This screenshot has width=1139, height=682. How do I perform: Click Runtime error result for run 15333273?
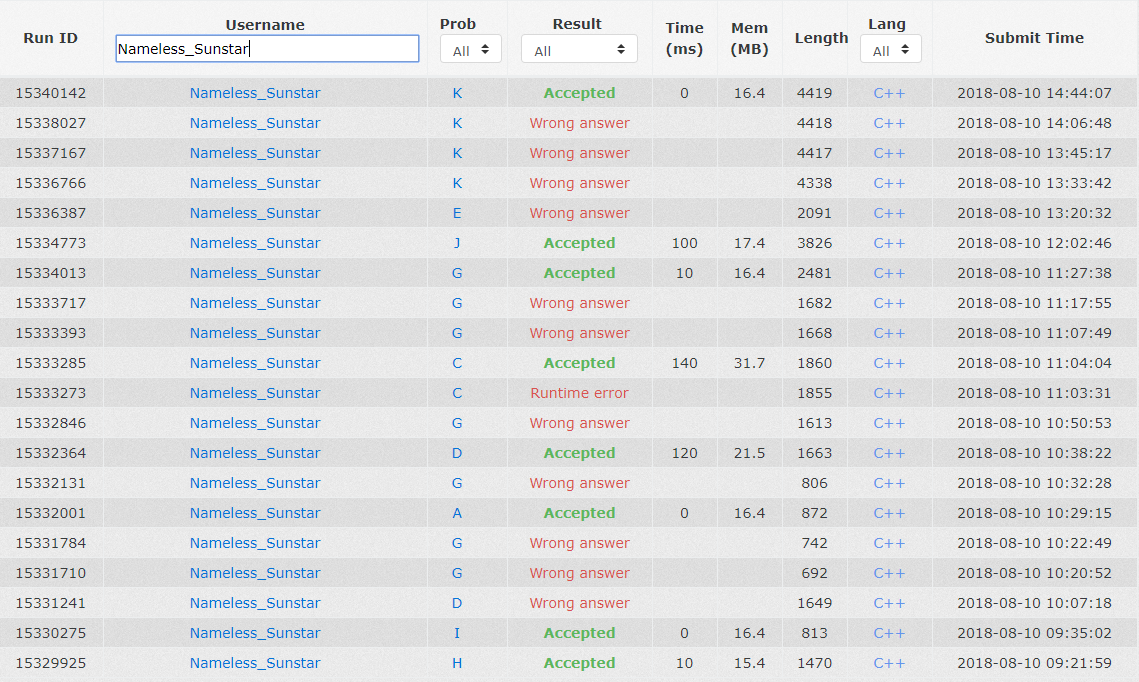pyautogui.click(x=579, y=393)
